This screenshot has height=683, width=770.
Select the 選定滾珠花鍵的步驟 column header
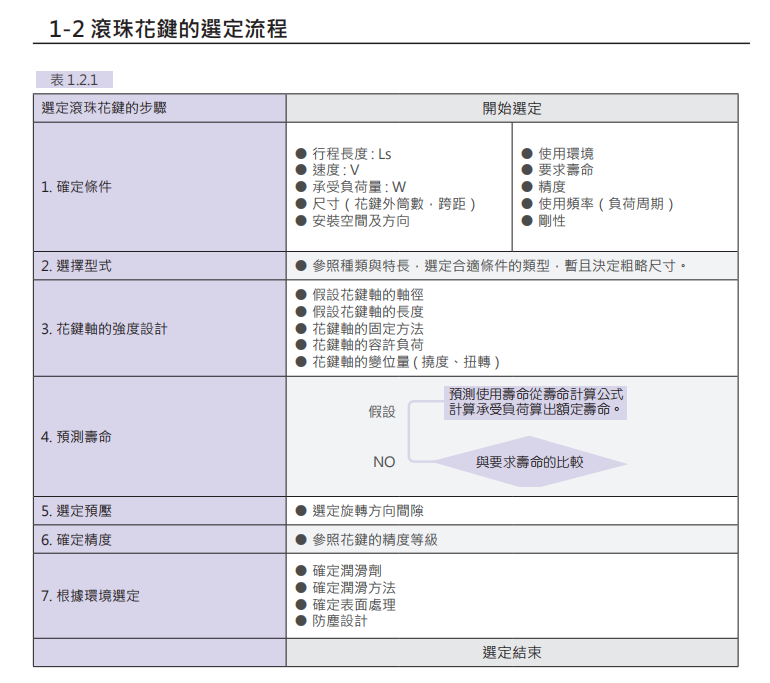click(x=104, y=108)
